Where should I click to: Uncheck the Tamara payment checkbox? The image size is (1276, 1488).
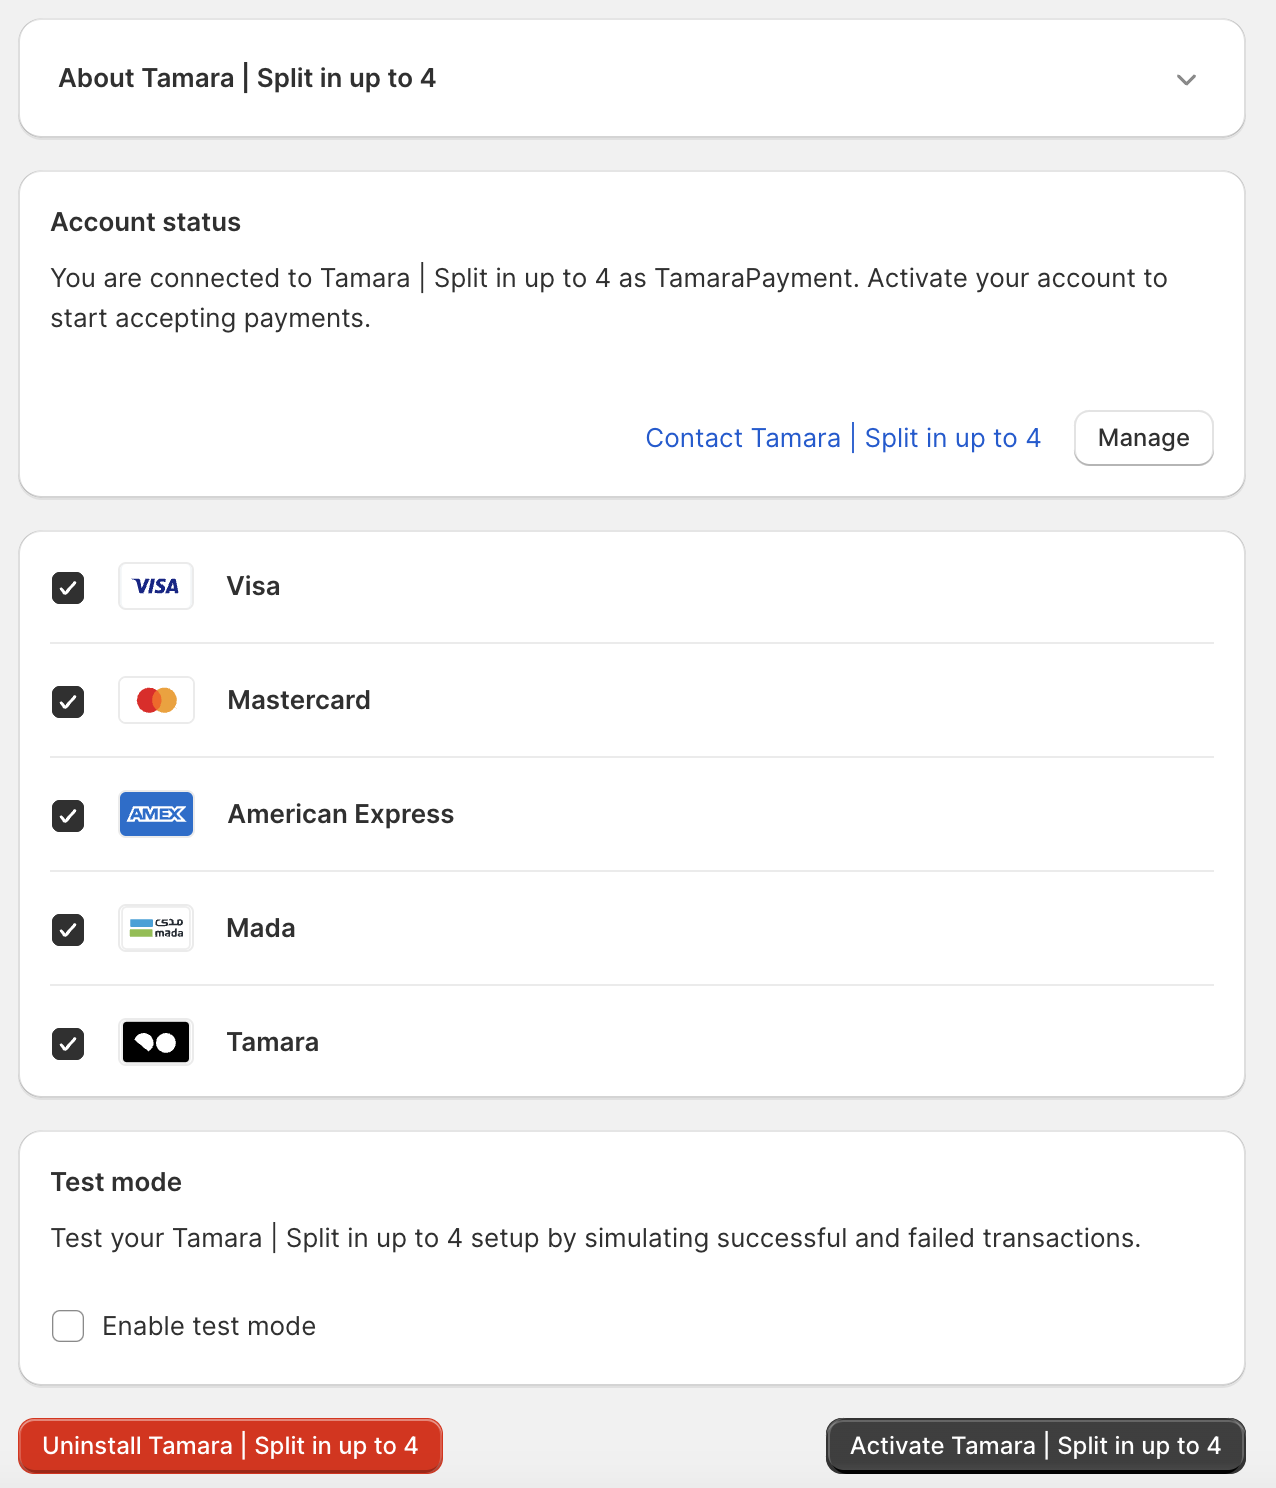pyautogui.click(x=68, y=1043)
